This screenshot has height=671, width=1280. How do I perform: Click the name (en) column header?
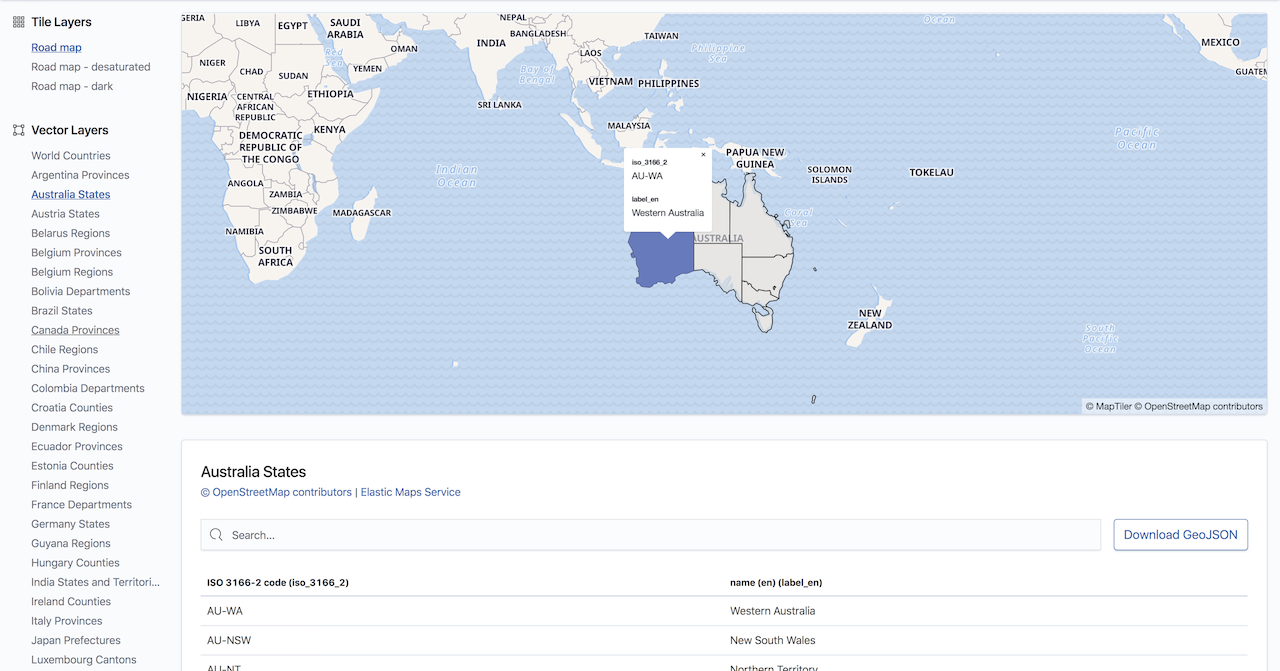click(776, 582)
